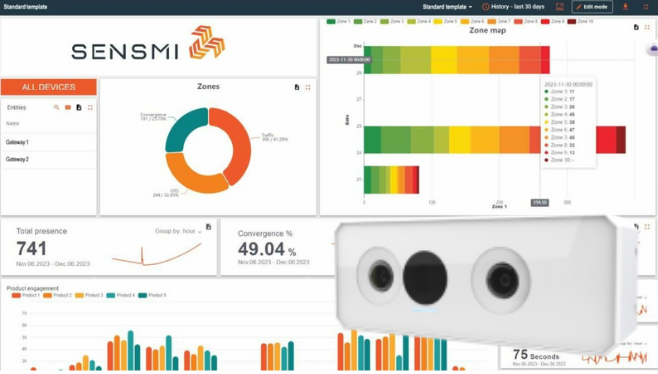This screenshot has width=658, height=374.
Task: Toggle Product 5 in Product engagement legend
Action: coord(152,296)
